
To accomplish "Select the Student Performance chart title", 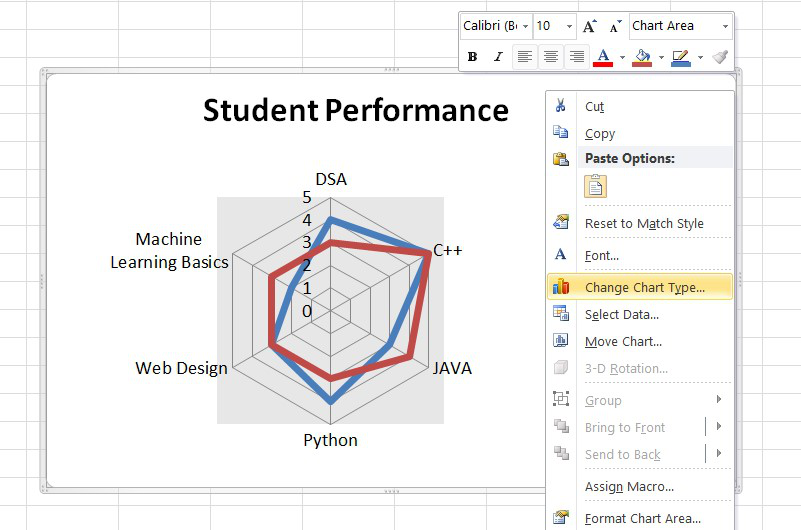I will click(355, 110).
